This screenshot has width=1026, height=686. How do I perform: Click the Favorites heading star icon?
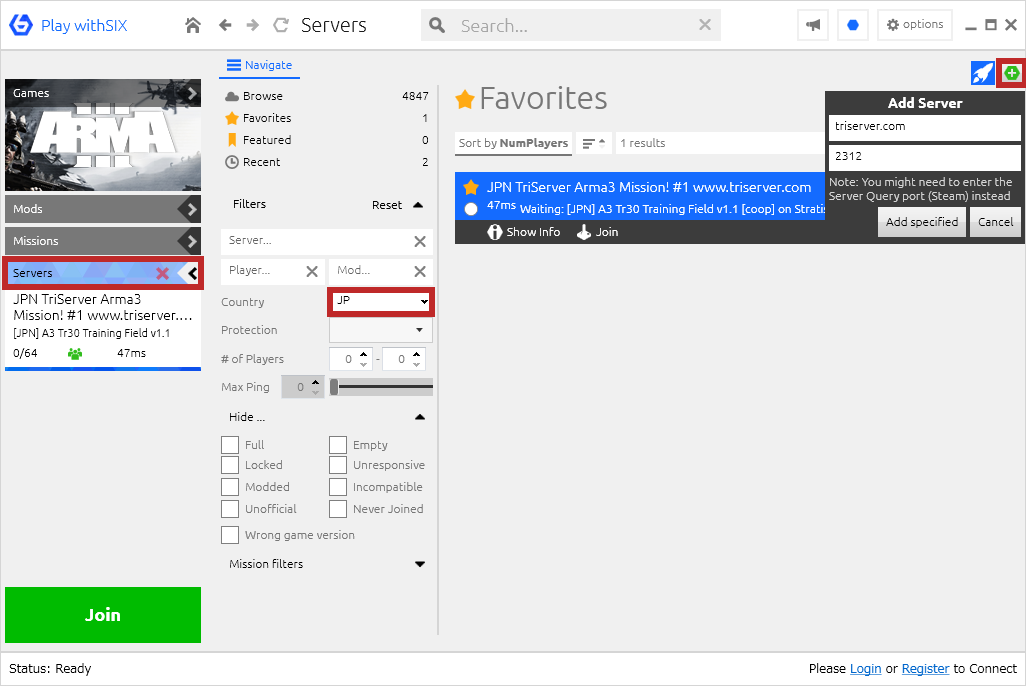[x=465, y=99]
